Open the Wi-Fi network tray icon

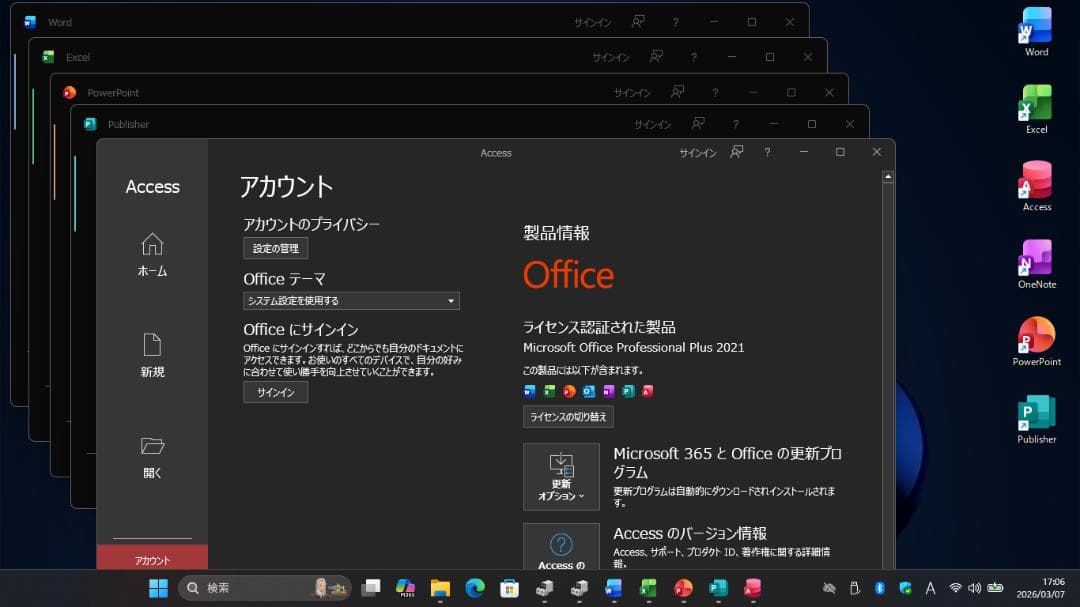coord(955,588)
